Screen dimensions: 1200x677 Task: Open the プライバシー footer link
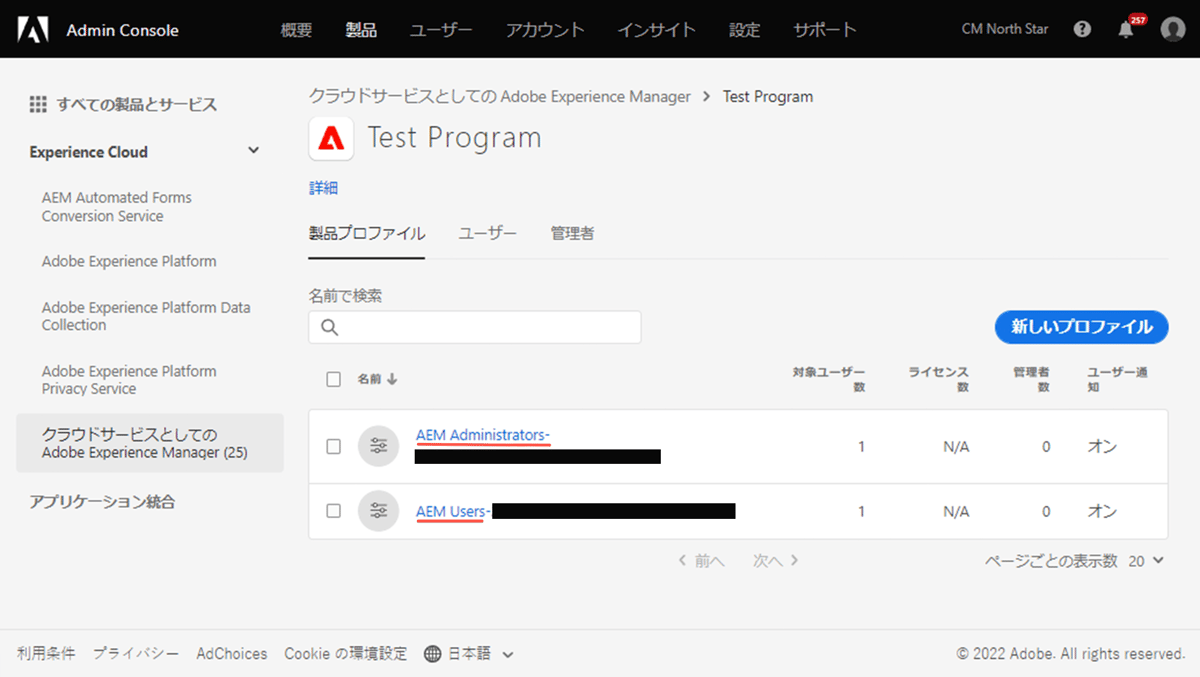click(x=136, y=654)
